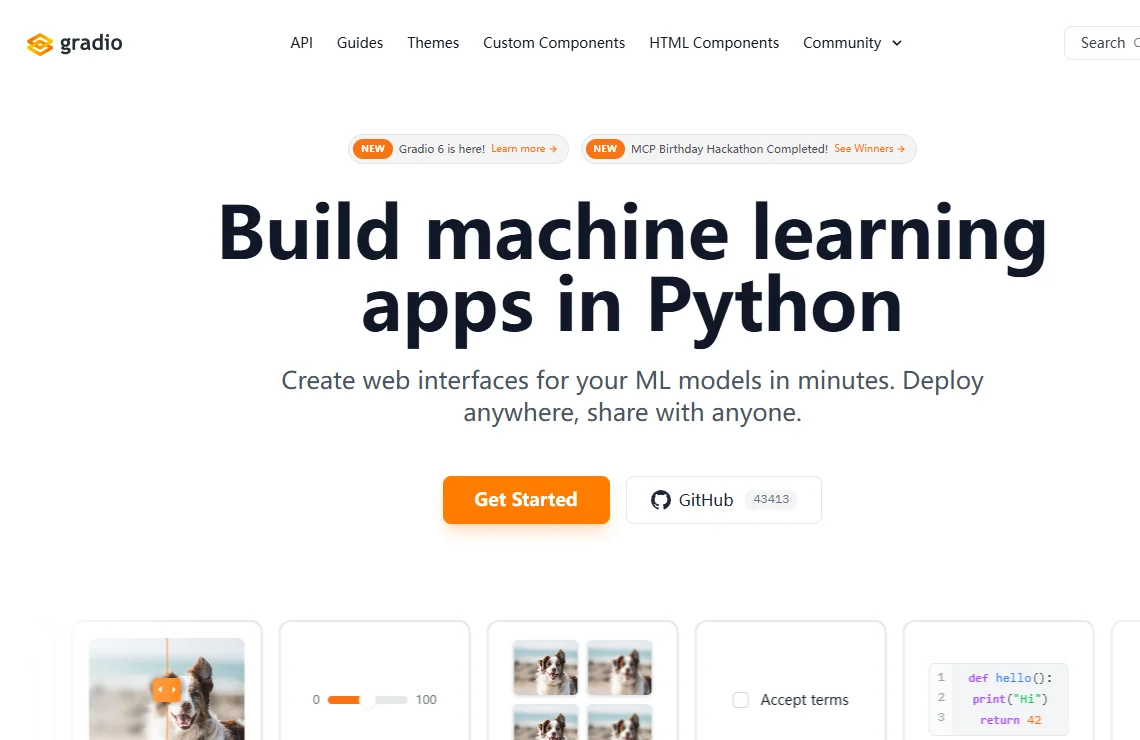This screenshot has width=1140, height=740.
Task: Expand the Community dropdown menu
Action: click(852, 43)
